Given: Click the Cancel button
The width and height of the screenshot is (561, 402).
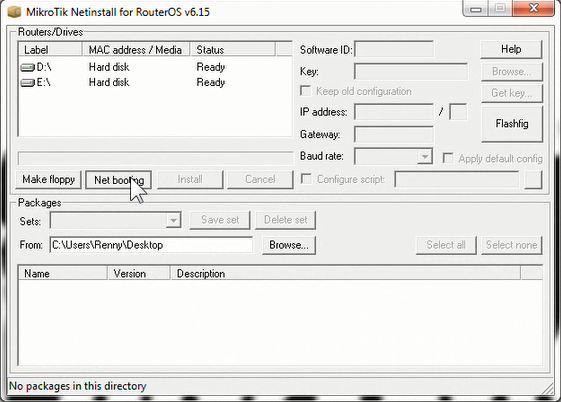Looking at the screenshot, I should (x=260, y=180).
